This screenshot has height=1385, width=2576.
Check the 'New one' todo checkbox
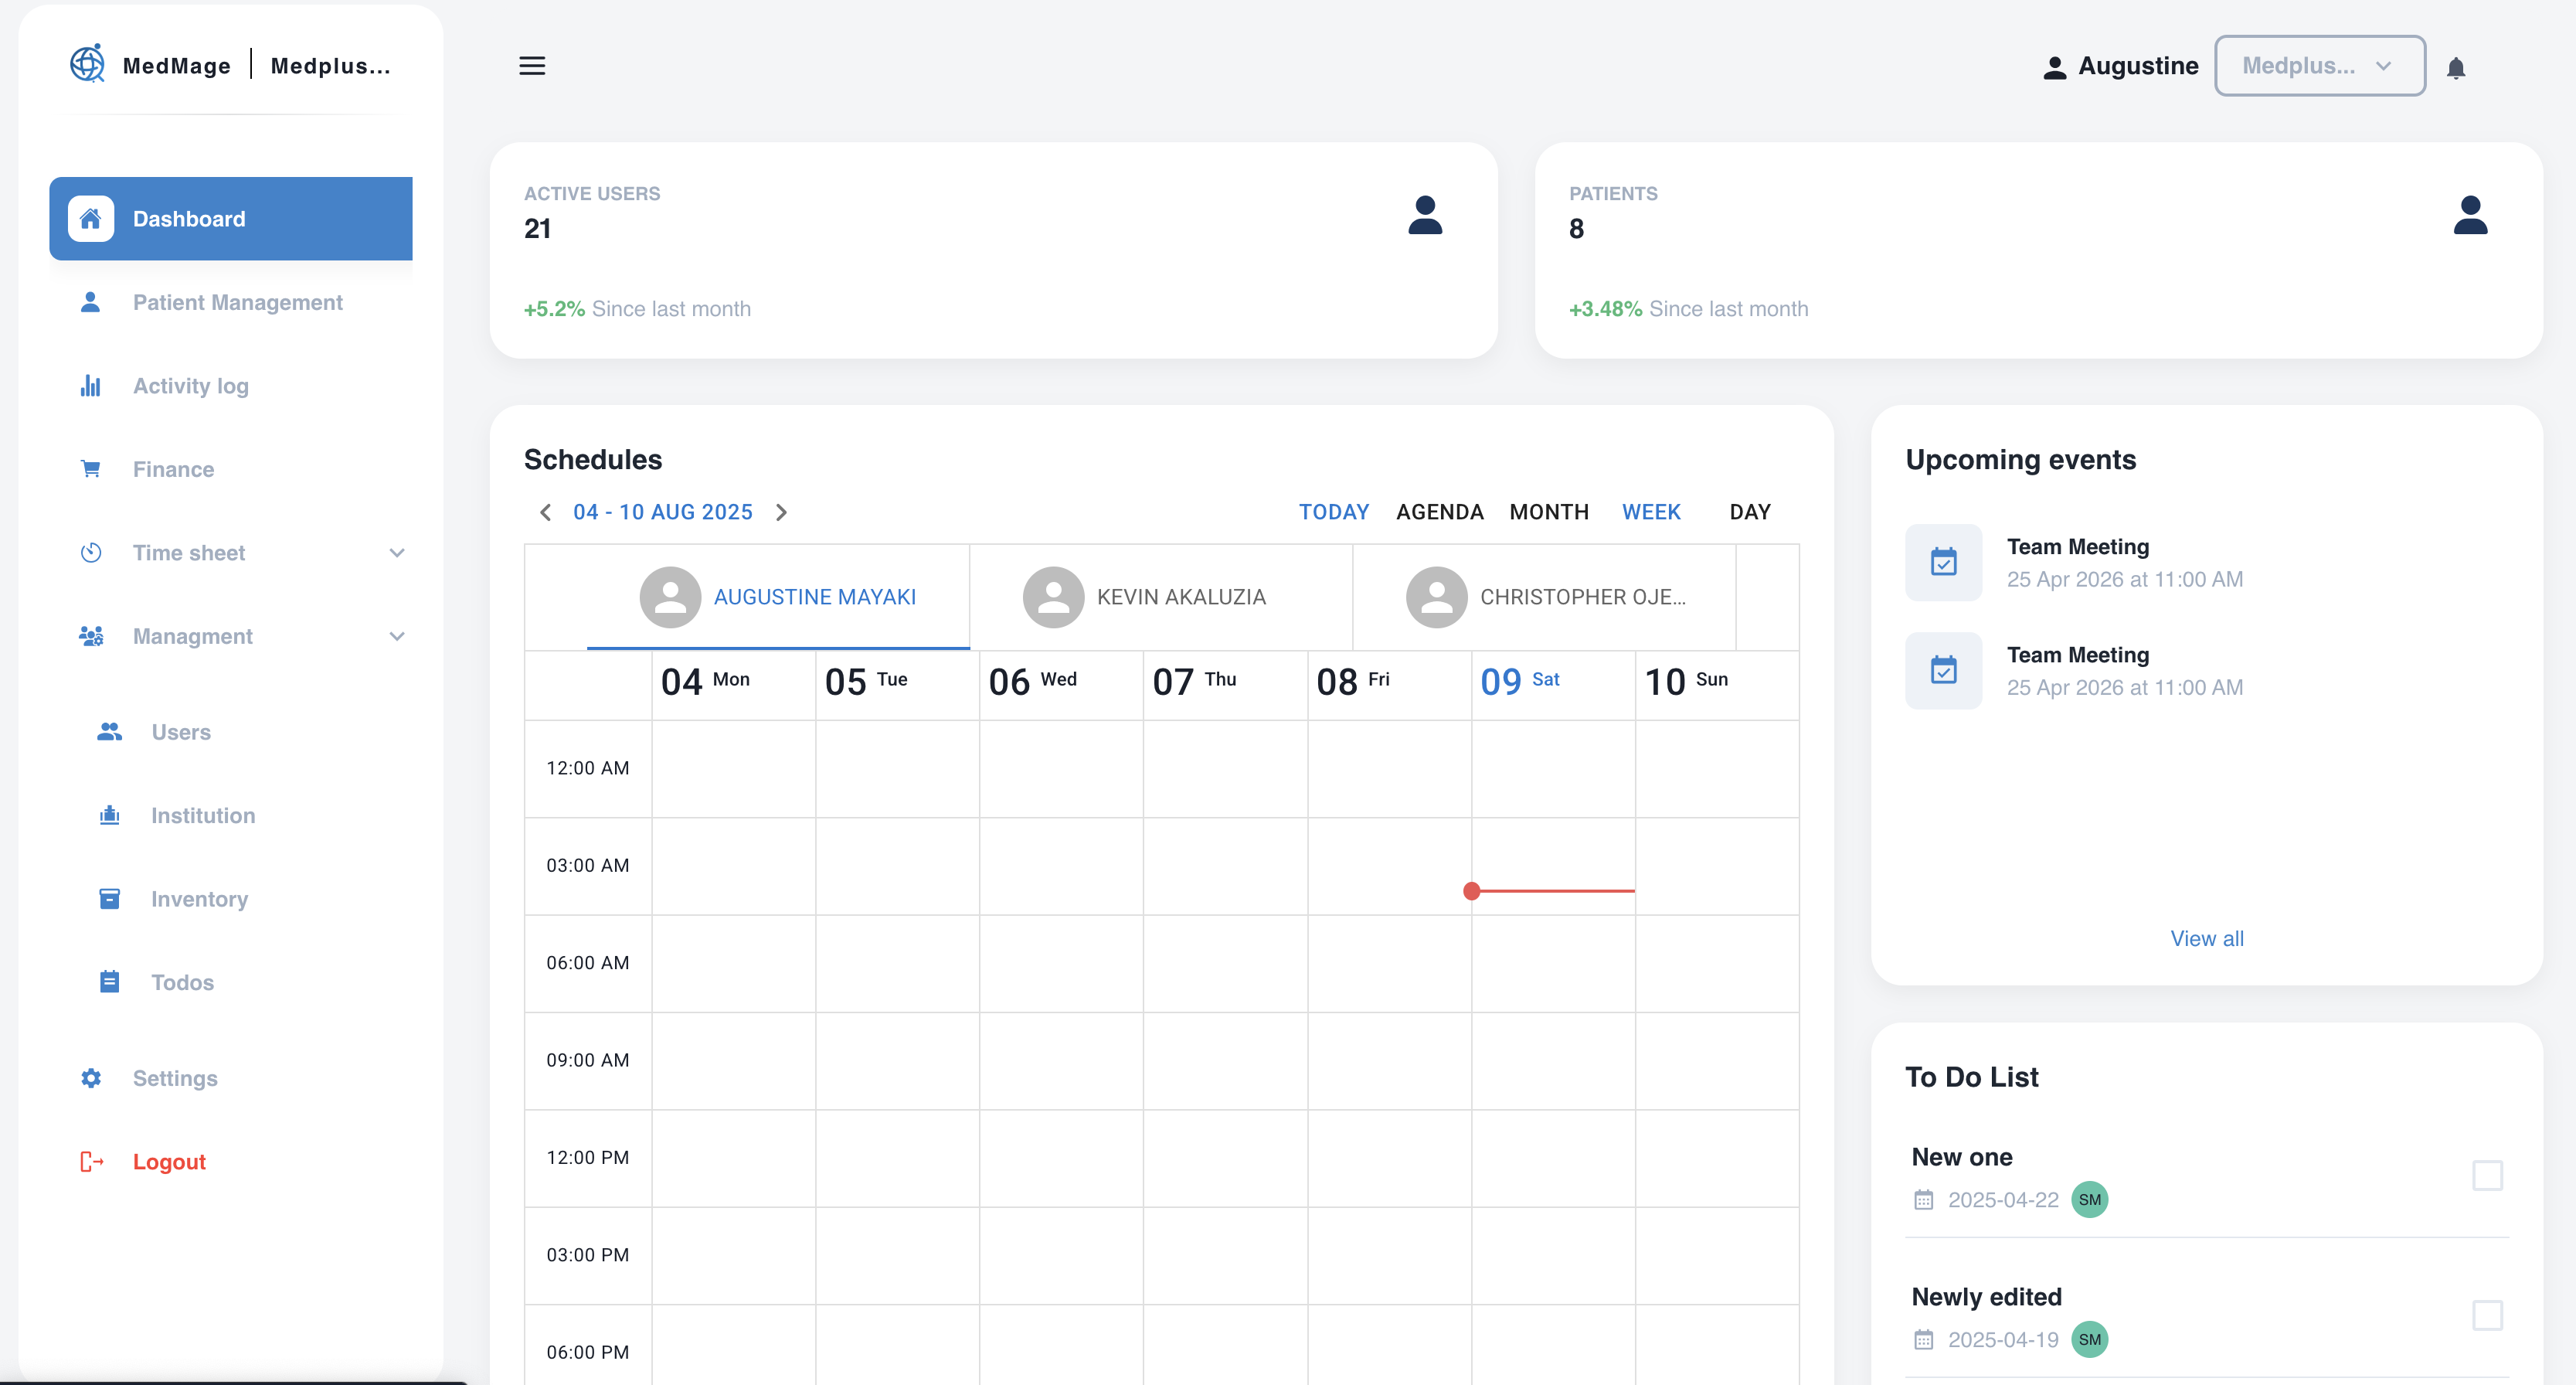[x=2486, y=1174]
